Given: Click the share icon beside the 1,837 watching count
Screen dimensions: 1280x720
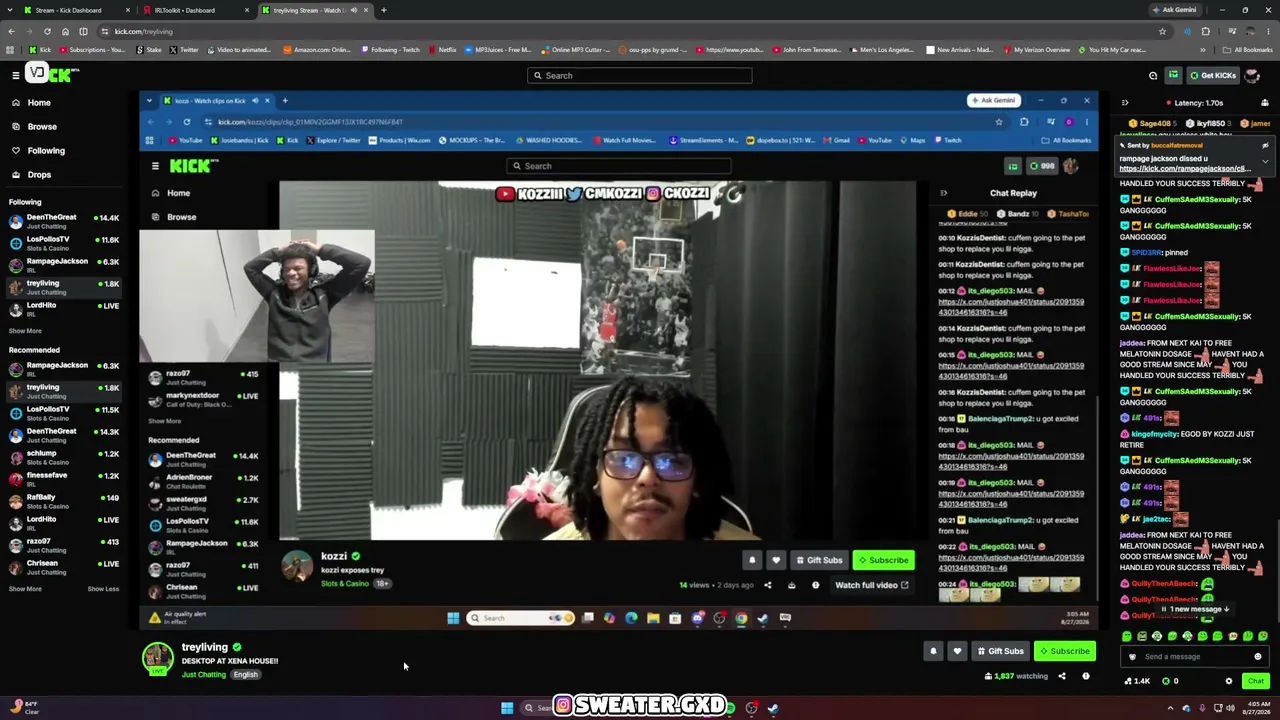Looking at the screenshot, I should (1062, 676).
